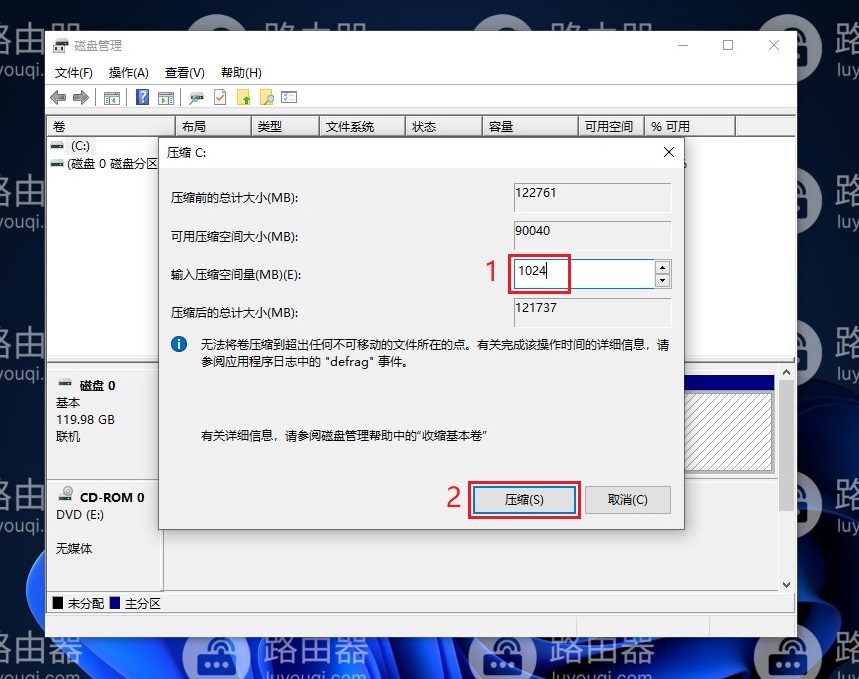Screen dimensions: 859x679
Task: Click the checklist settings toolbar icon
Action: tap(289, 97)
